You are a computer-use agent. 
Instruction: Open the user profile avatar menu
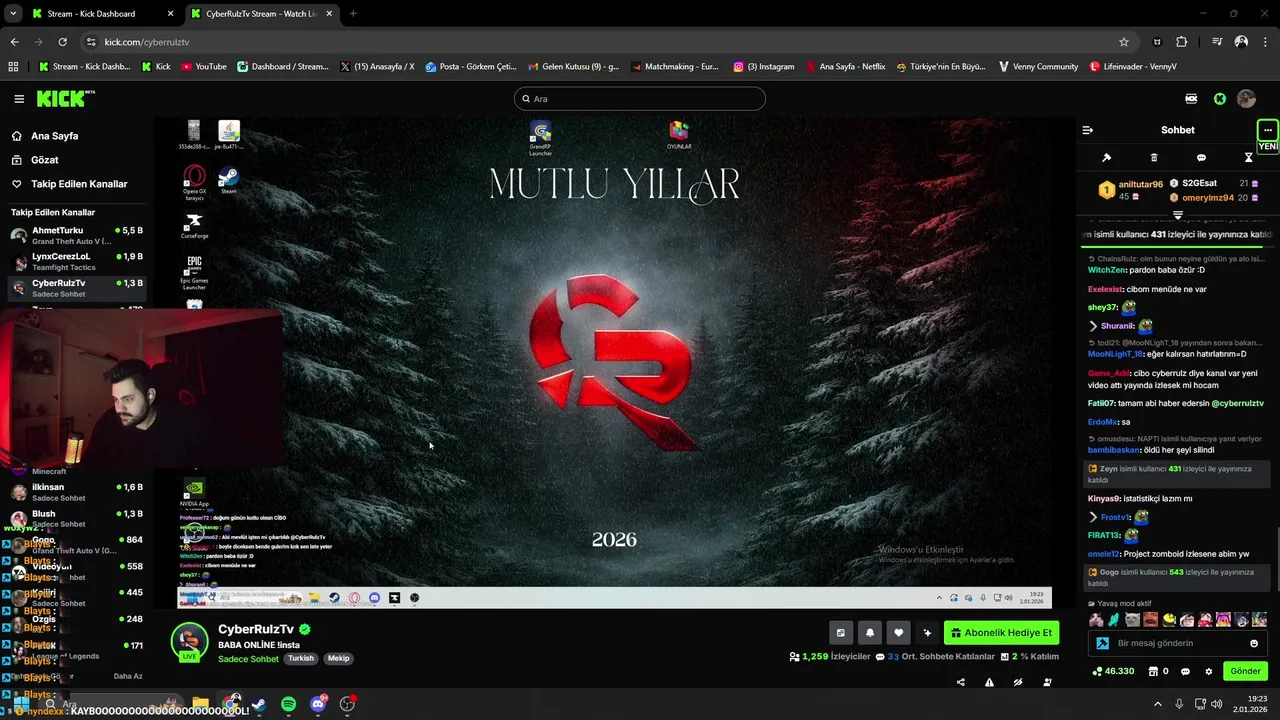[x=1246, y=99]
